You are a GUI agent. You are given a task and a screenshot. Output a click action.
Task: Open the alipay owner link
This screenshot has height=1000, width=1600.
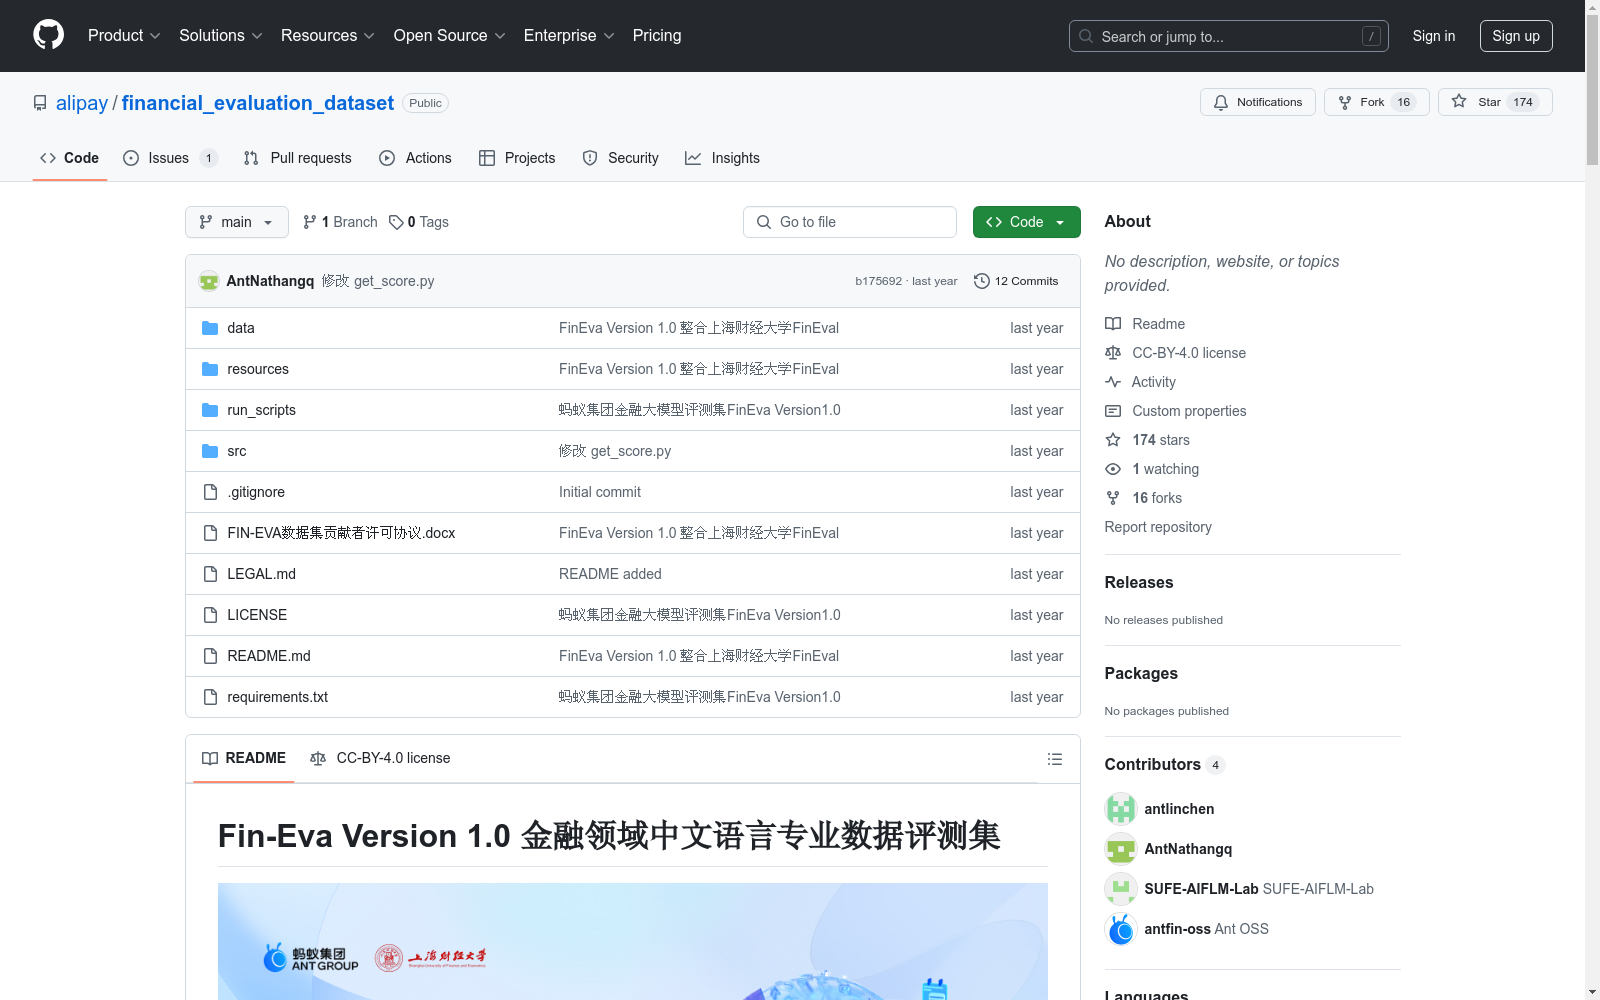pyautogui.click(x=82, y=103)
